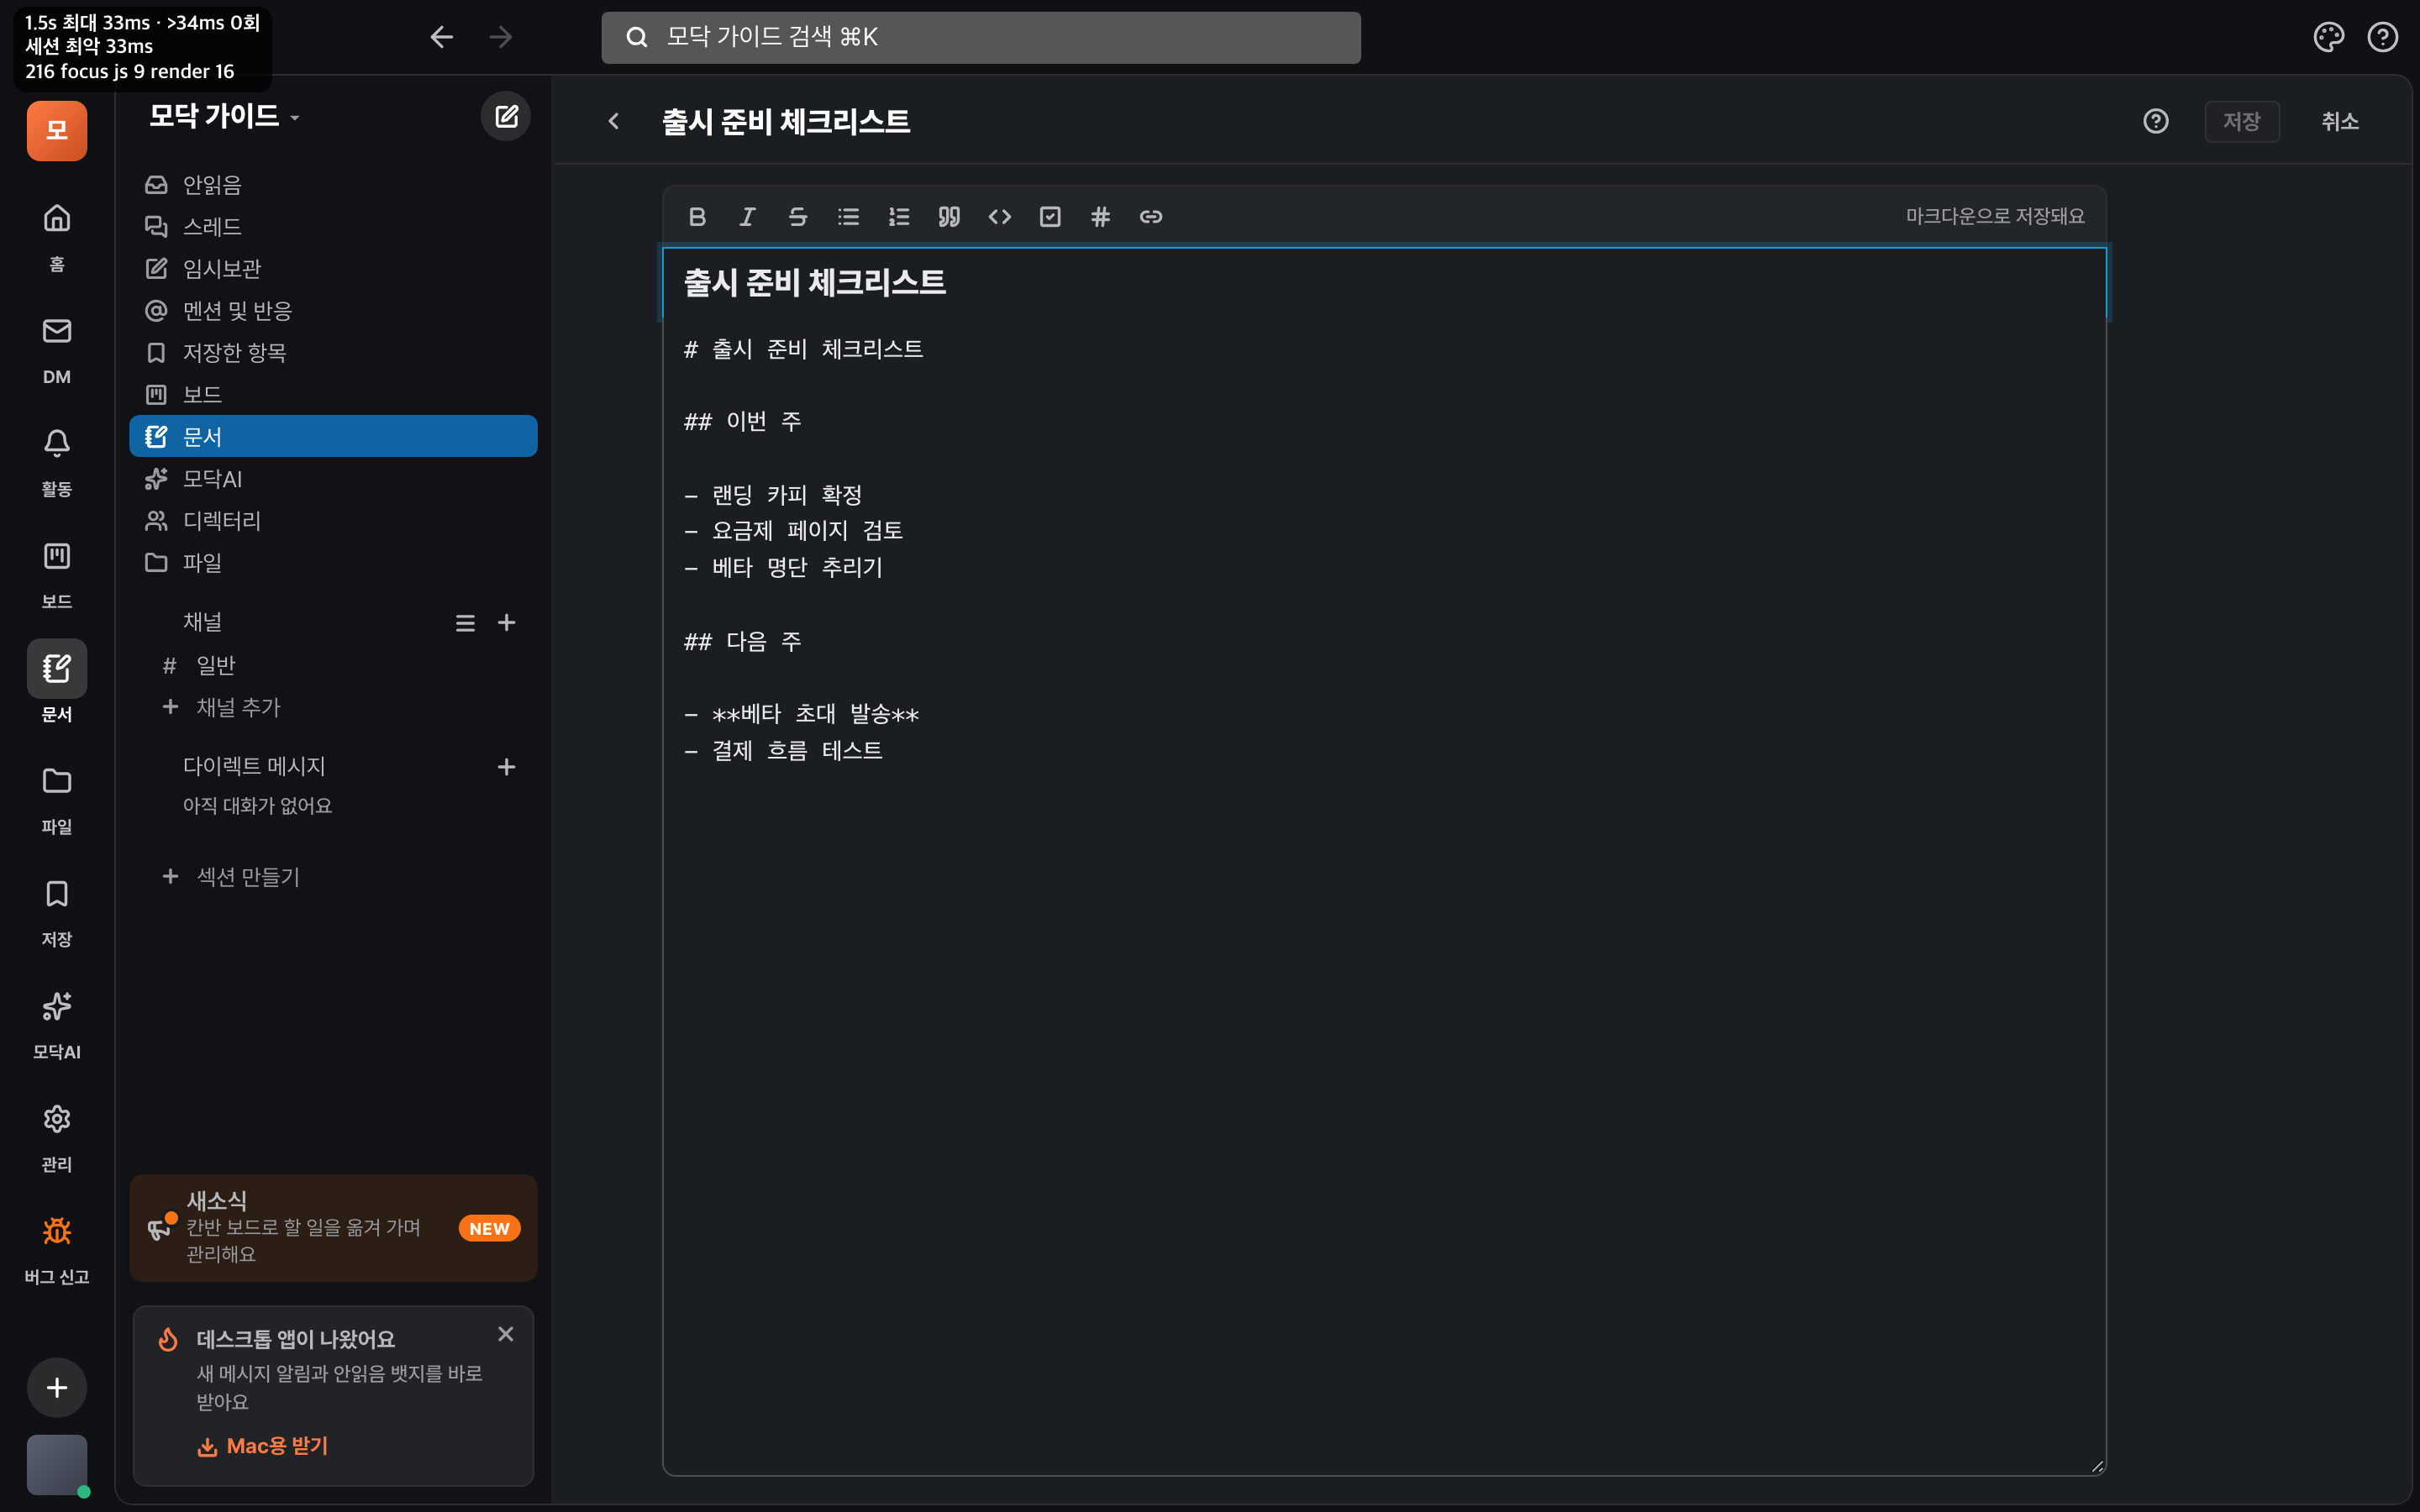Add a new direct message with the plus icon
This screenshot has width=2420, height=1512.
coord(507,767)
